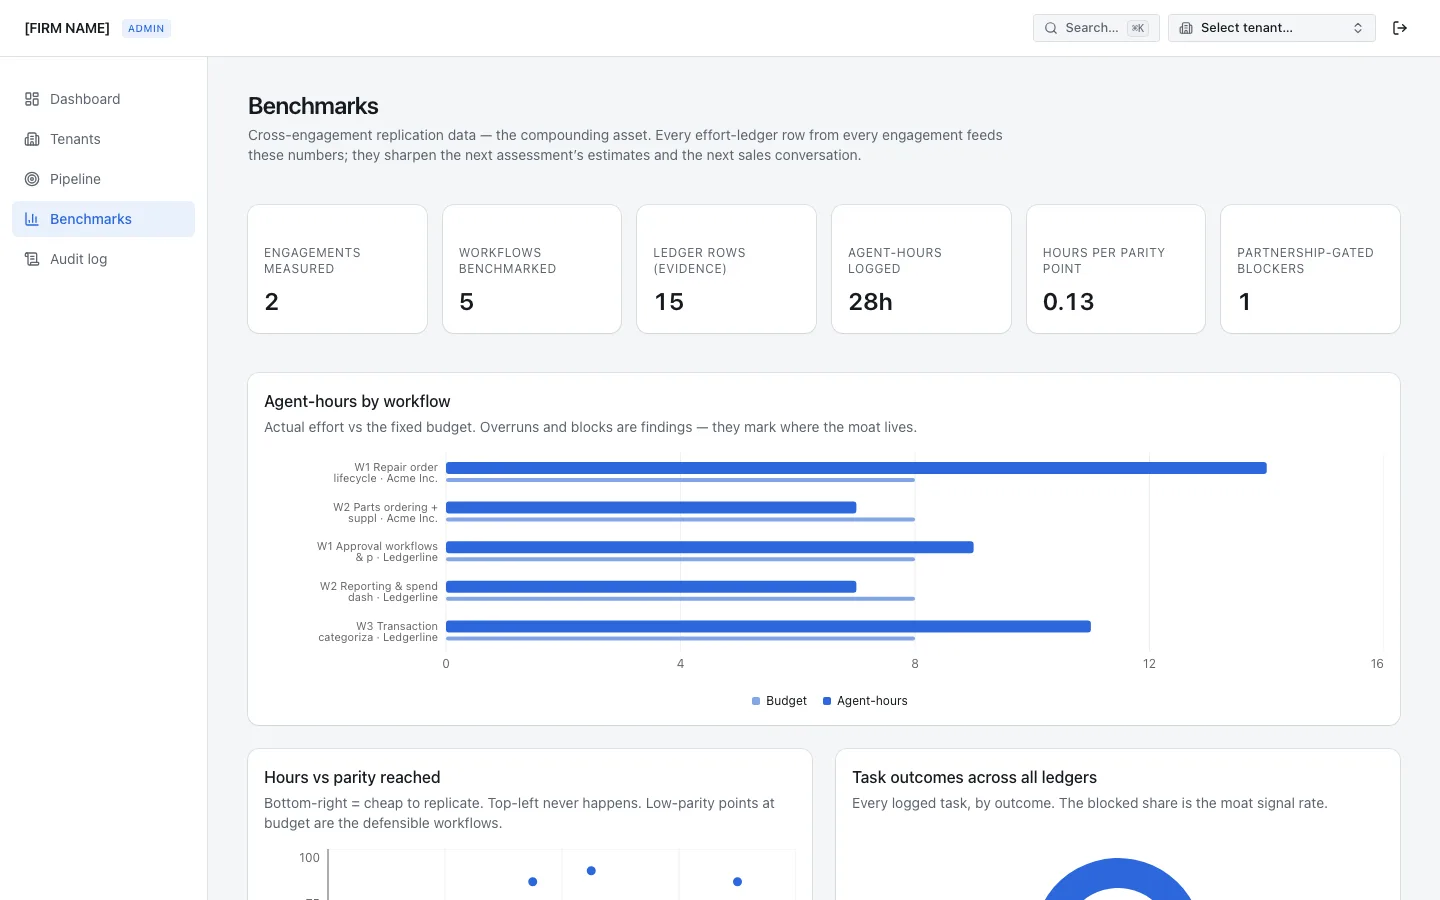Viewport: 1440px width, 900px height.
Task: Select the Benchmarks nav item
Action: pos(104,219)
